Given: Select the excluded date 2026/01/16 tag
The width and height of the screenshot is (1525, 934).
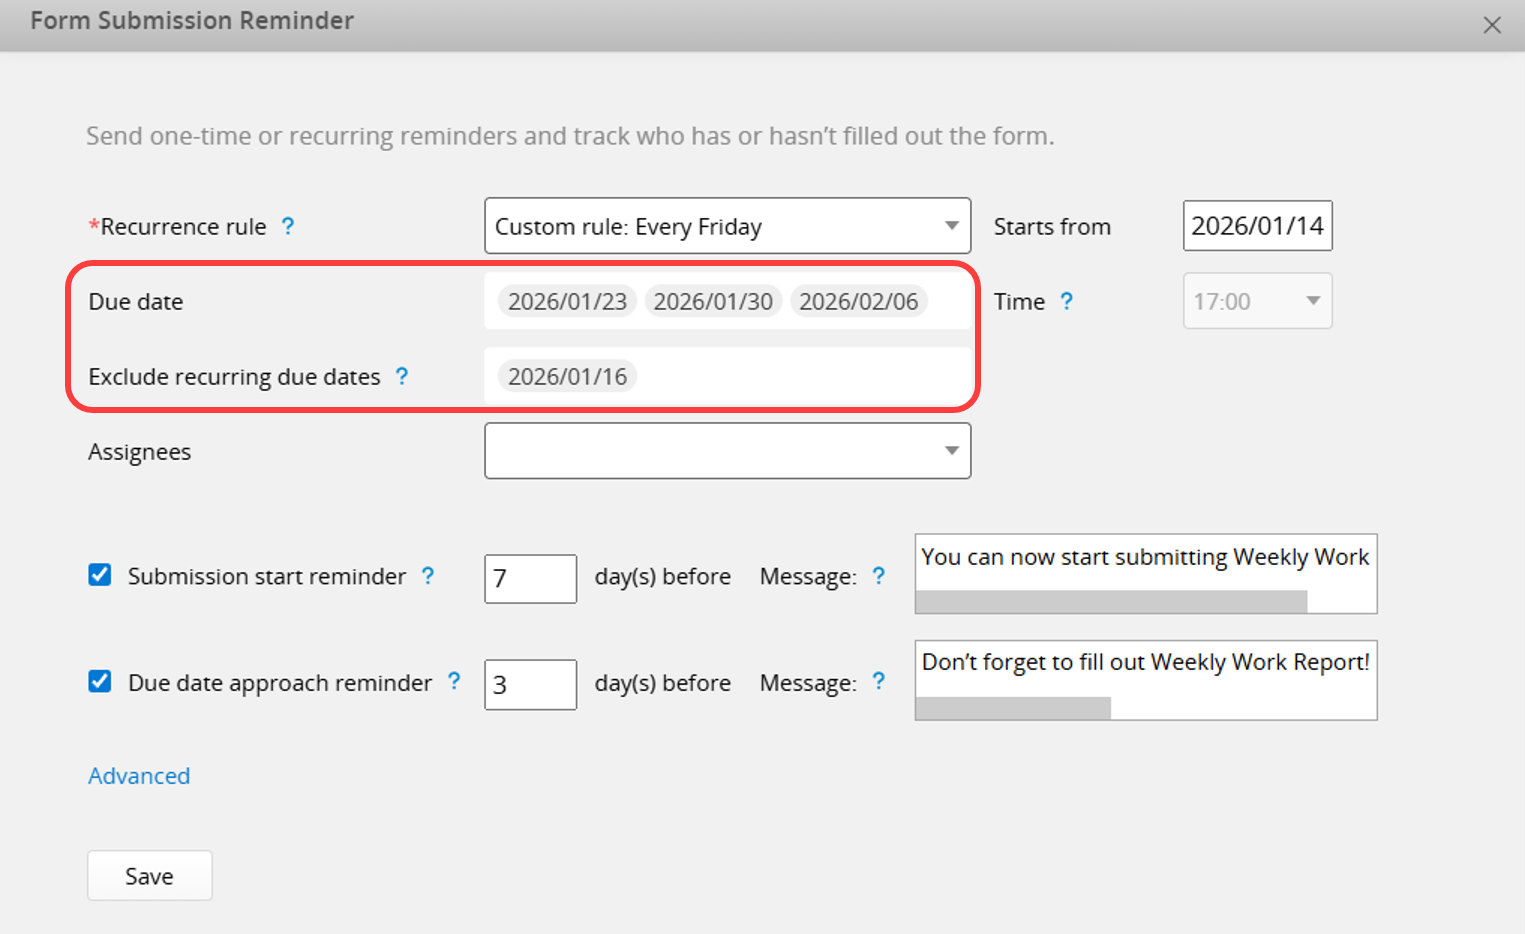Looking at the screenshot, I should 567,376.
